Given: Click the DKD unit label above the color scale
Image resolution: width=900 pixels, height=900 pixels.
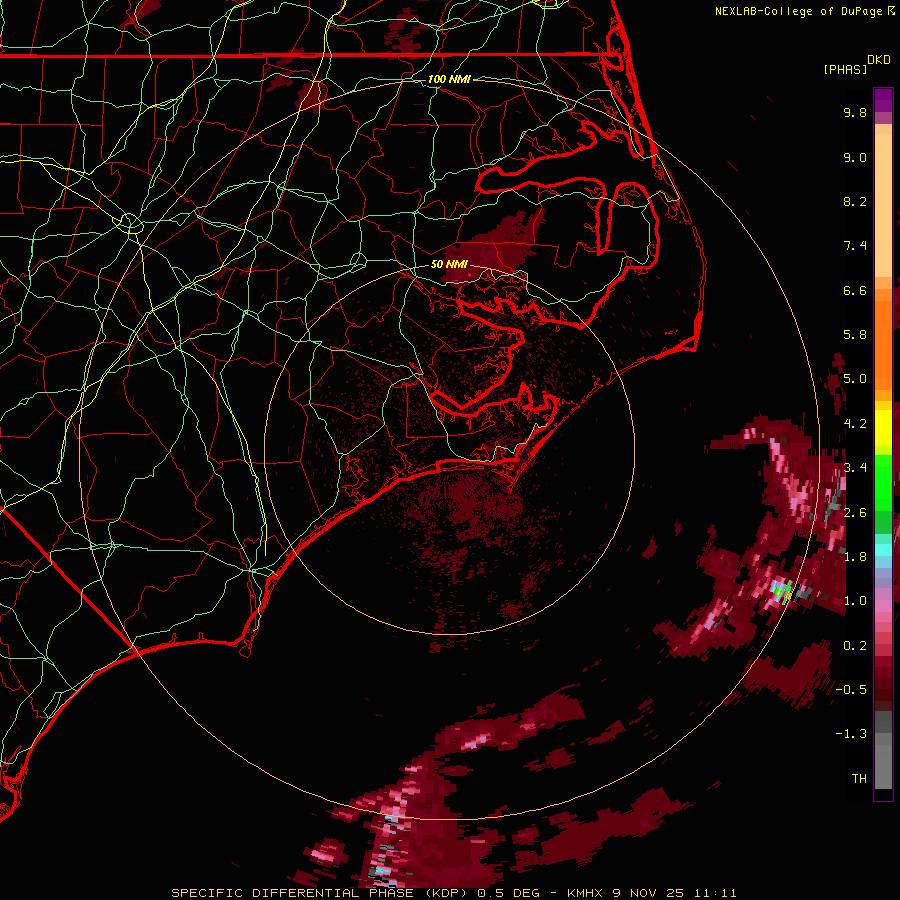Looking at the screenshot, I should click(x=879, y=60).
